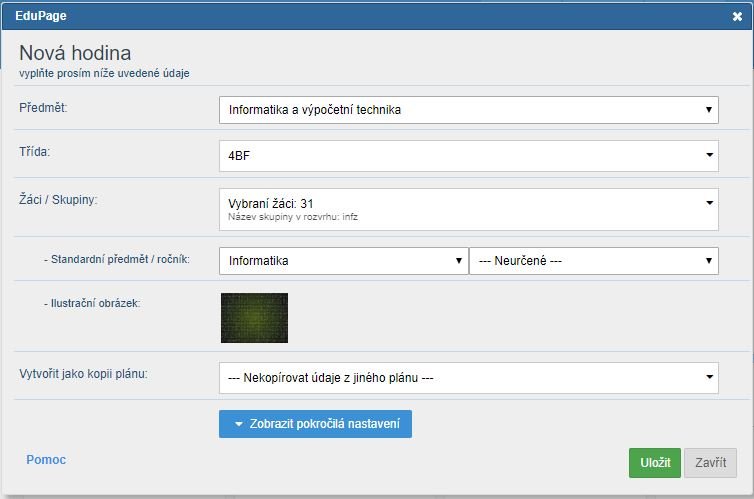The height and width of the screenshot is (499, 754).
Task: Open the Vybraní žáci: 31 student selector
Action: click(460, 208)
